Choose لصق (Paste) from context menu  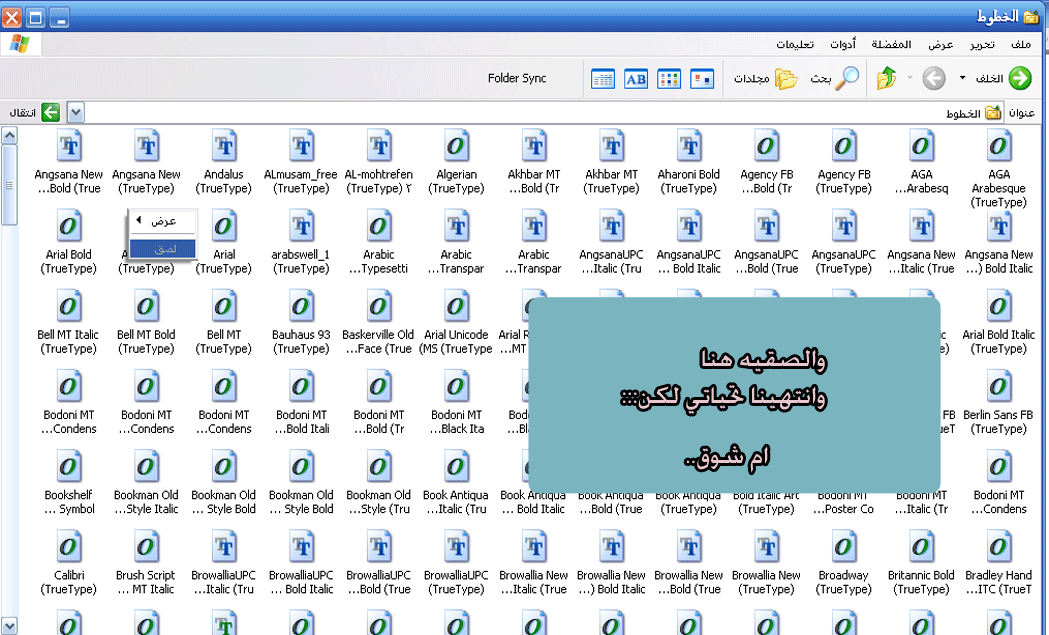(163, 248)
